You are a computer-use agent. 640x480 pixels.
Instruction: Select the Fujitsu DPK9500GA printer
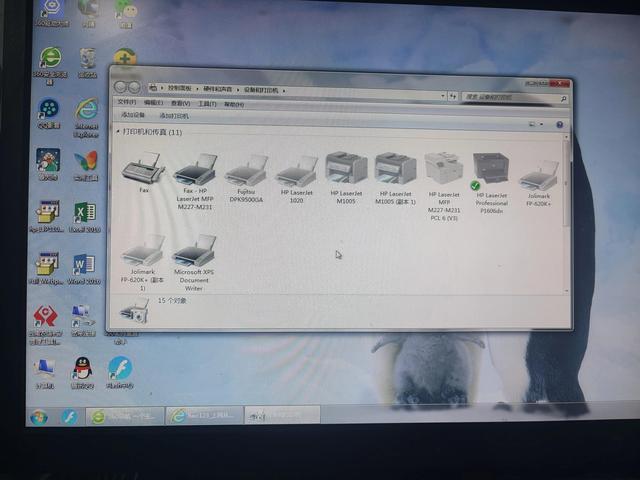(x=246, y=178)
